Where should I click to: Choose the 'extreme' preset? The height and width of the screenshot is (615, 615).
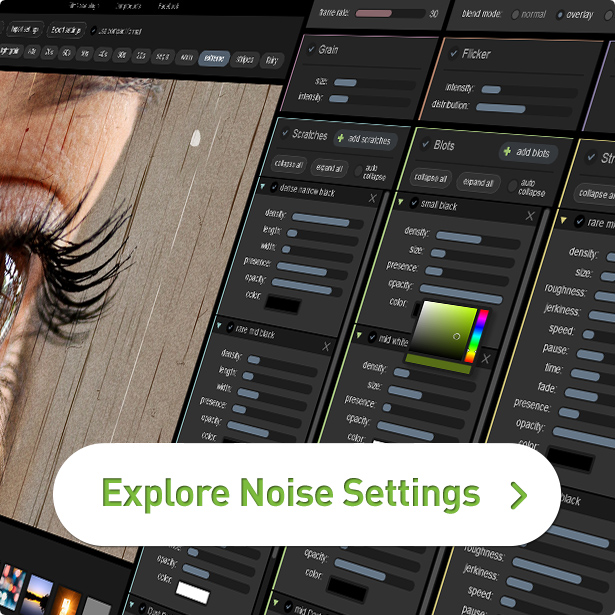click(x=214, y=58)
